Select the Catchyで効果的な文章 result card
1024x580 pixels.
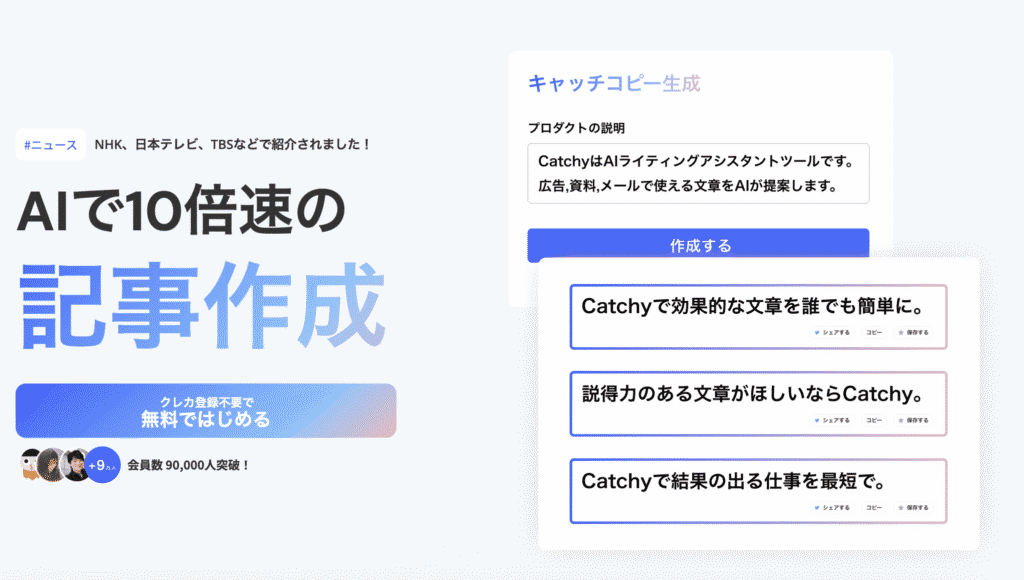click(x=758, y=317)
